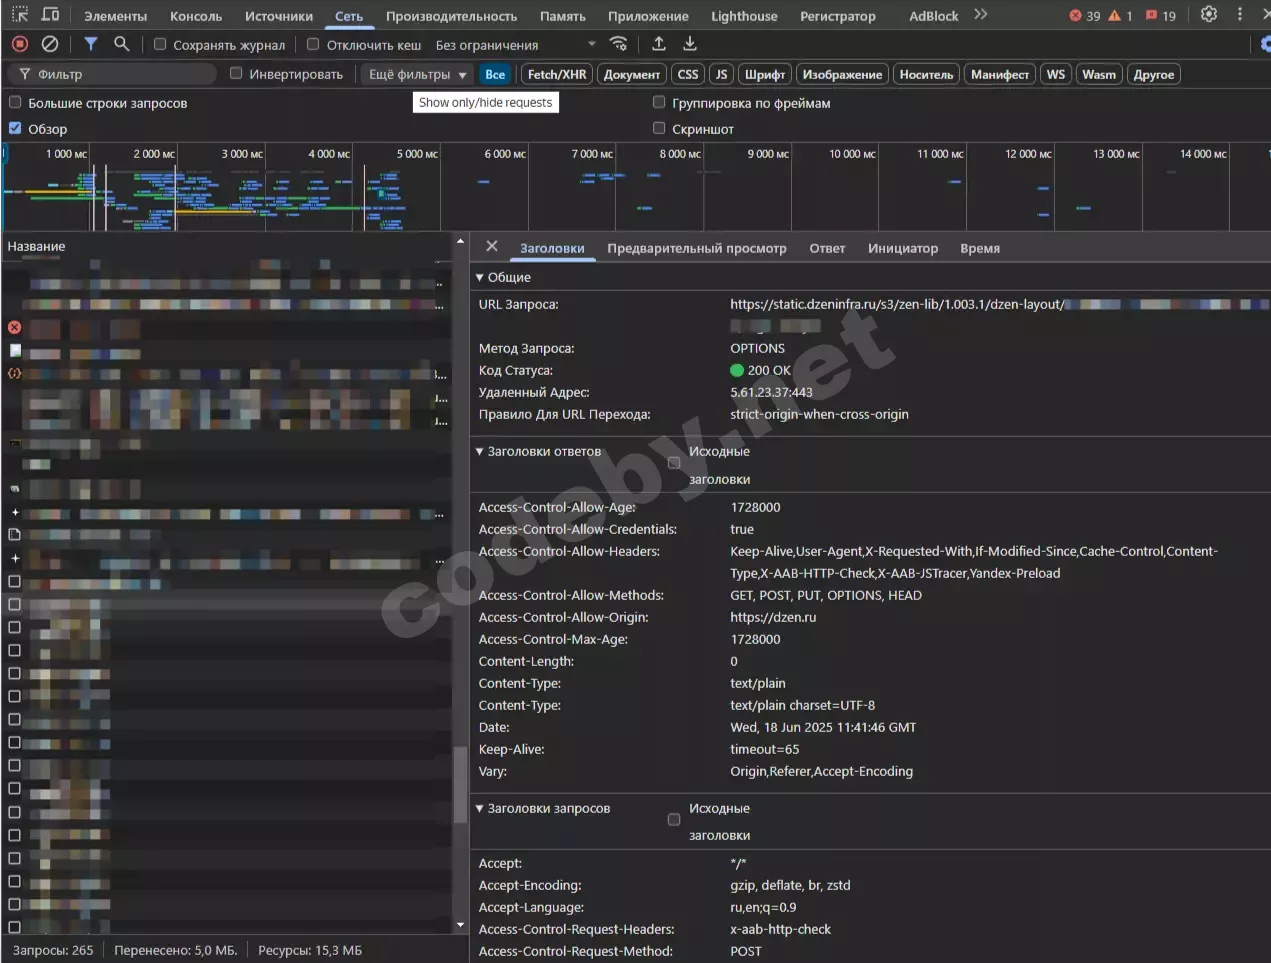Toggle the filter funnel icon
This screenshot has width=1271, height=963.
point(91,44)
